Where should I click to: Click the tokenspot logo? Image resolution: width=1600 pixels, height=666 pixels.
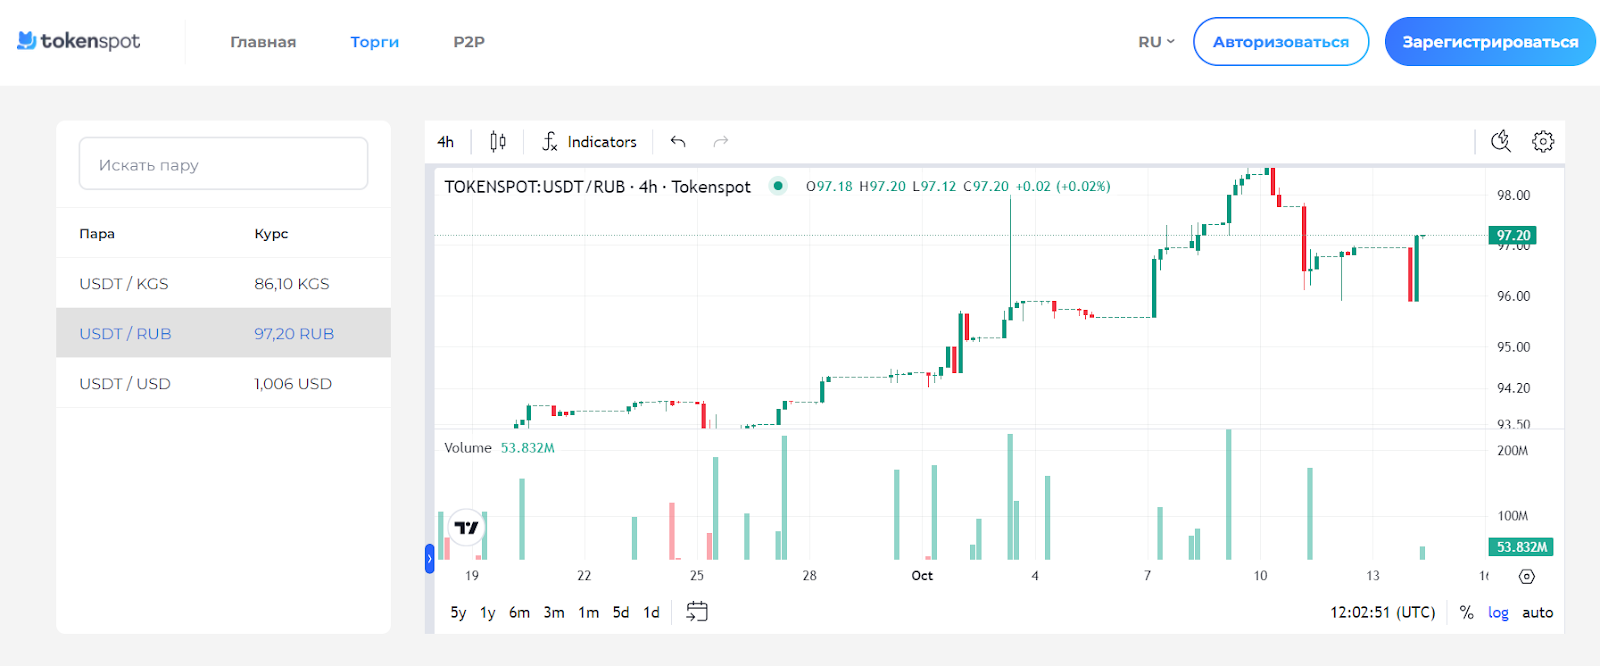point(78,41)
